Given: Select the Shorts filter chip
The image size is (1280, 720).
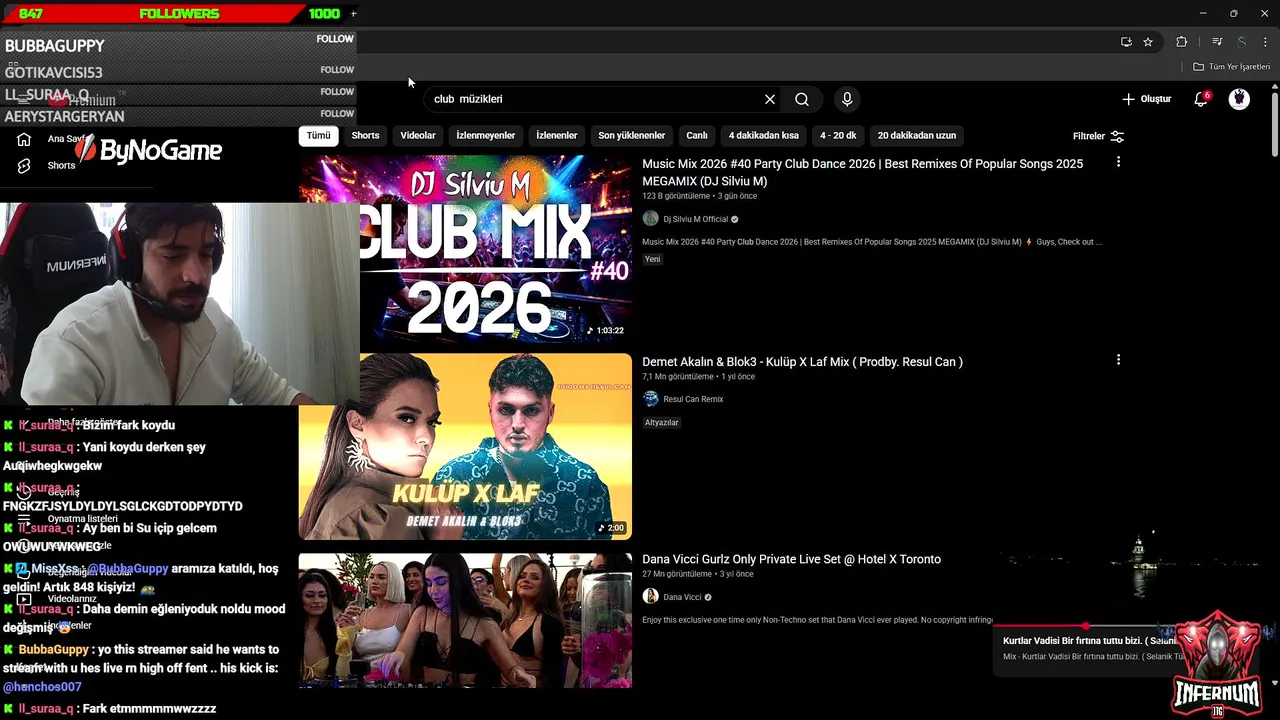Looking at the screenshot, I should point(365,136).
